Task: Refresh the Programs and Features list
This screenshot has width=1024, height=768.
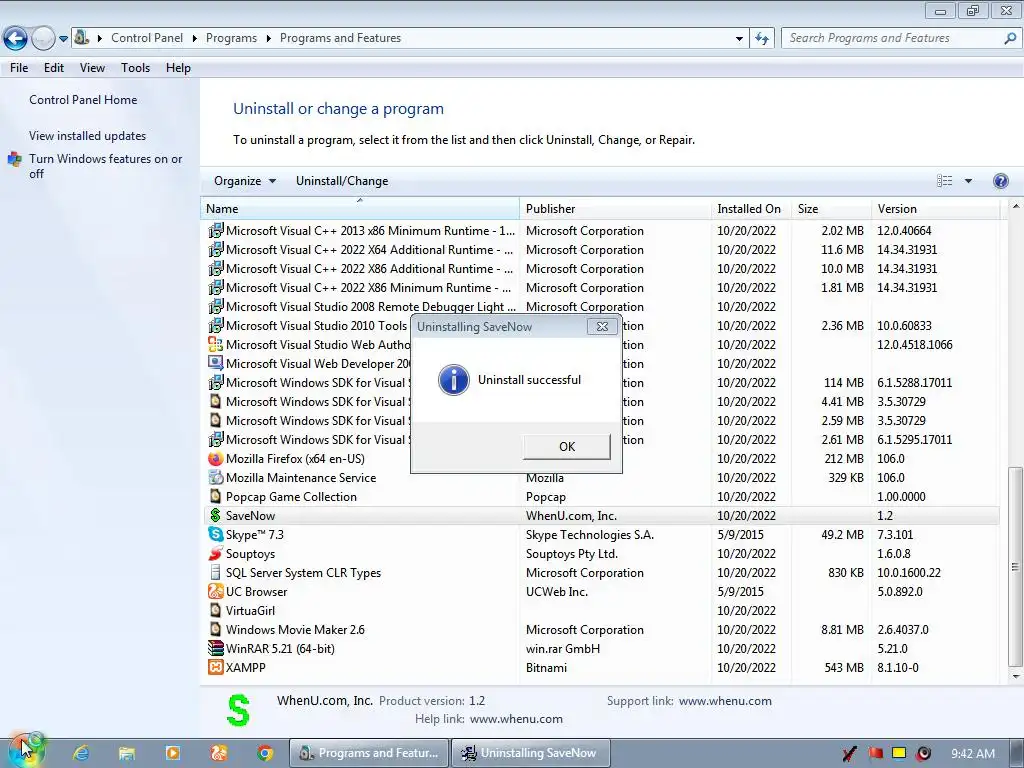Action: [x=762, y=39]
